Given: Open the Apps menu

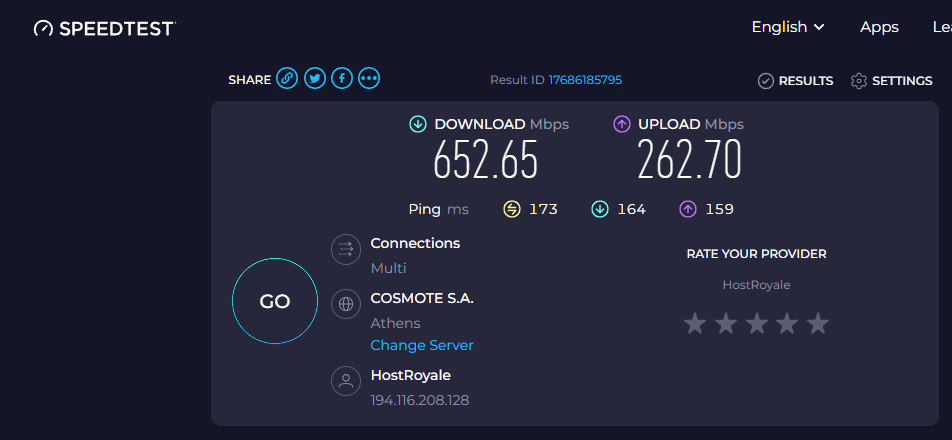Looking at the screenshot, I should point(879,27).
